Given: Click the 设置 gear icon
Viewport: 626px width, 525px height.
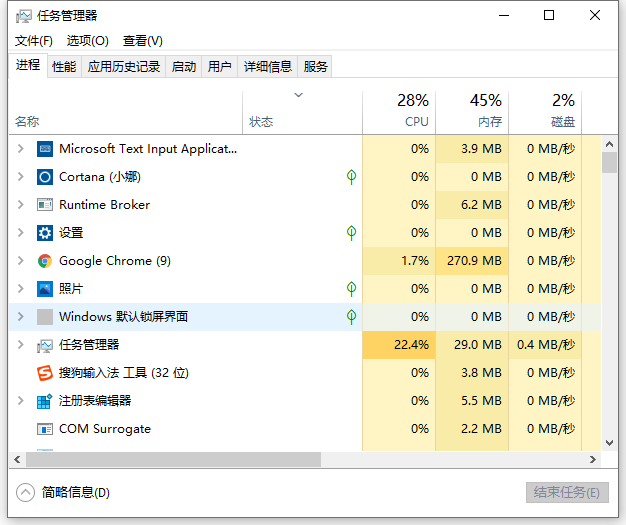Looking at the screenshot, I should (x=45, y=233).
